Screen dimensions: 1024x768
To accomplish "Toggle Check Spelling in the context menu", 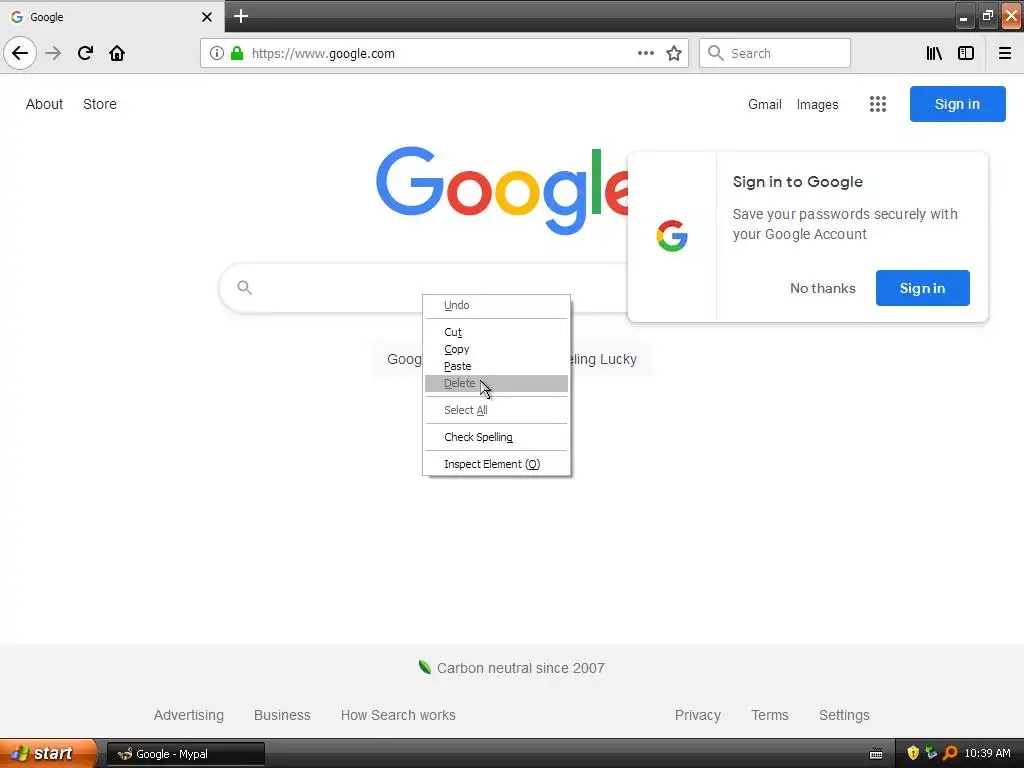I will pyautogui.click(x=496, y=437).
